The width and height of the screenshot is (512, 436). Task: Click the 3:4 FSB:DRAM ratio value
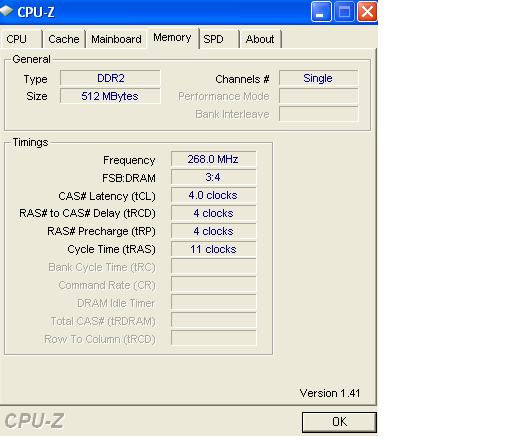213,177
